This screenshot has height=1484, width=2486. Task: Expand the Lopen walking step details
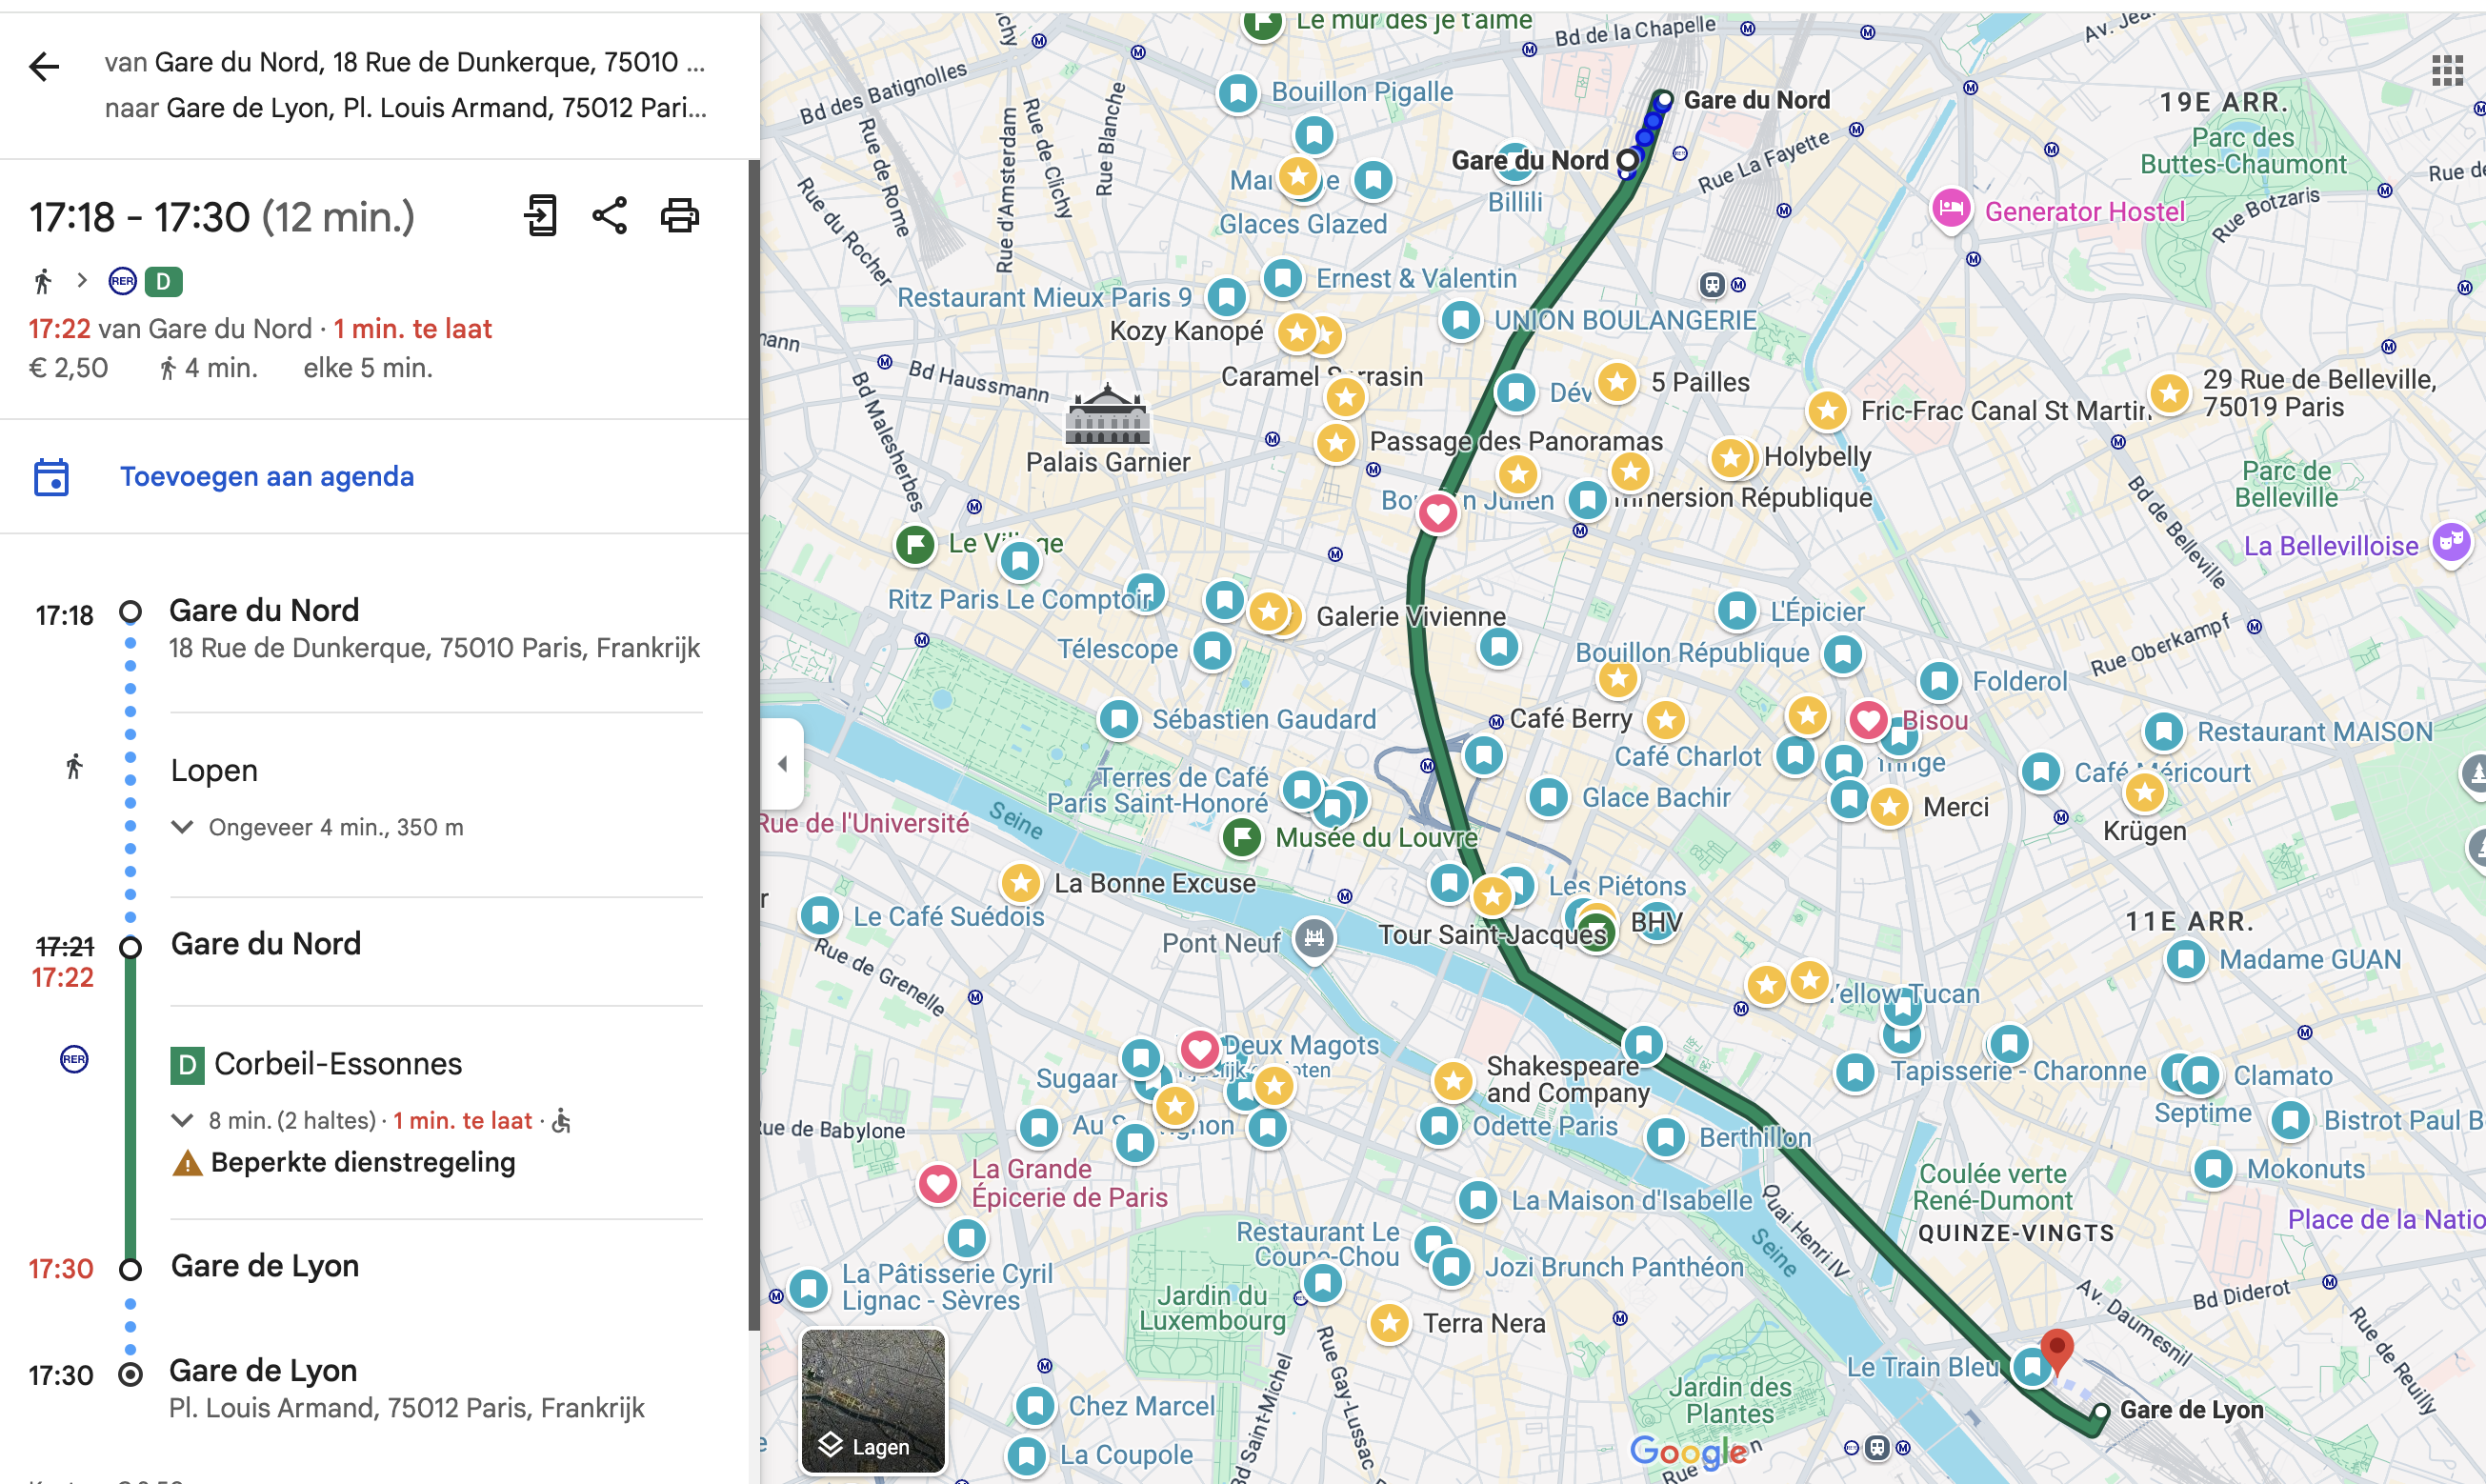coord(182,827)
